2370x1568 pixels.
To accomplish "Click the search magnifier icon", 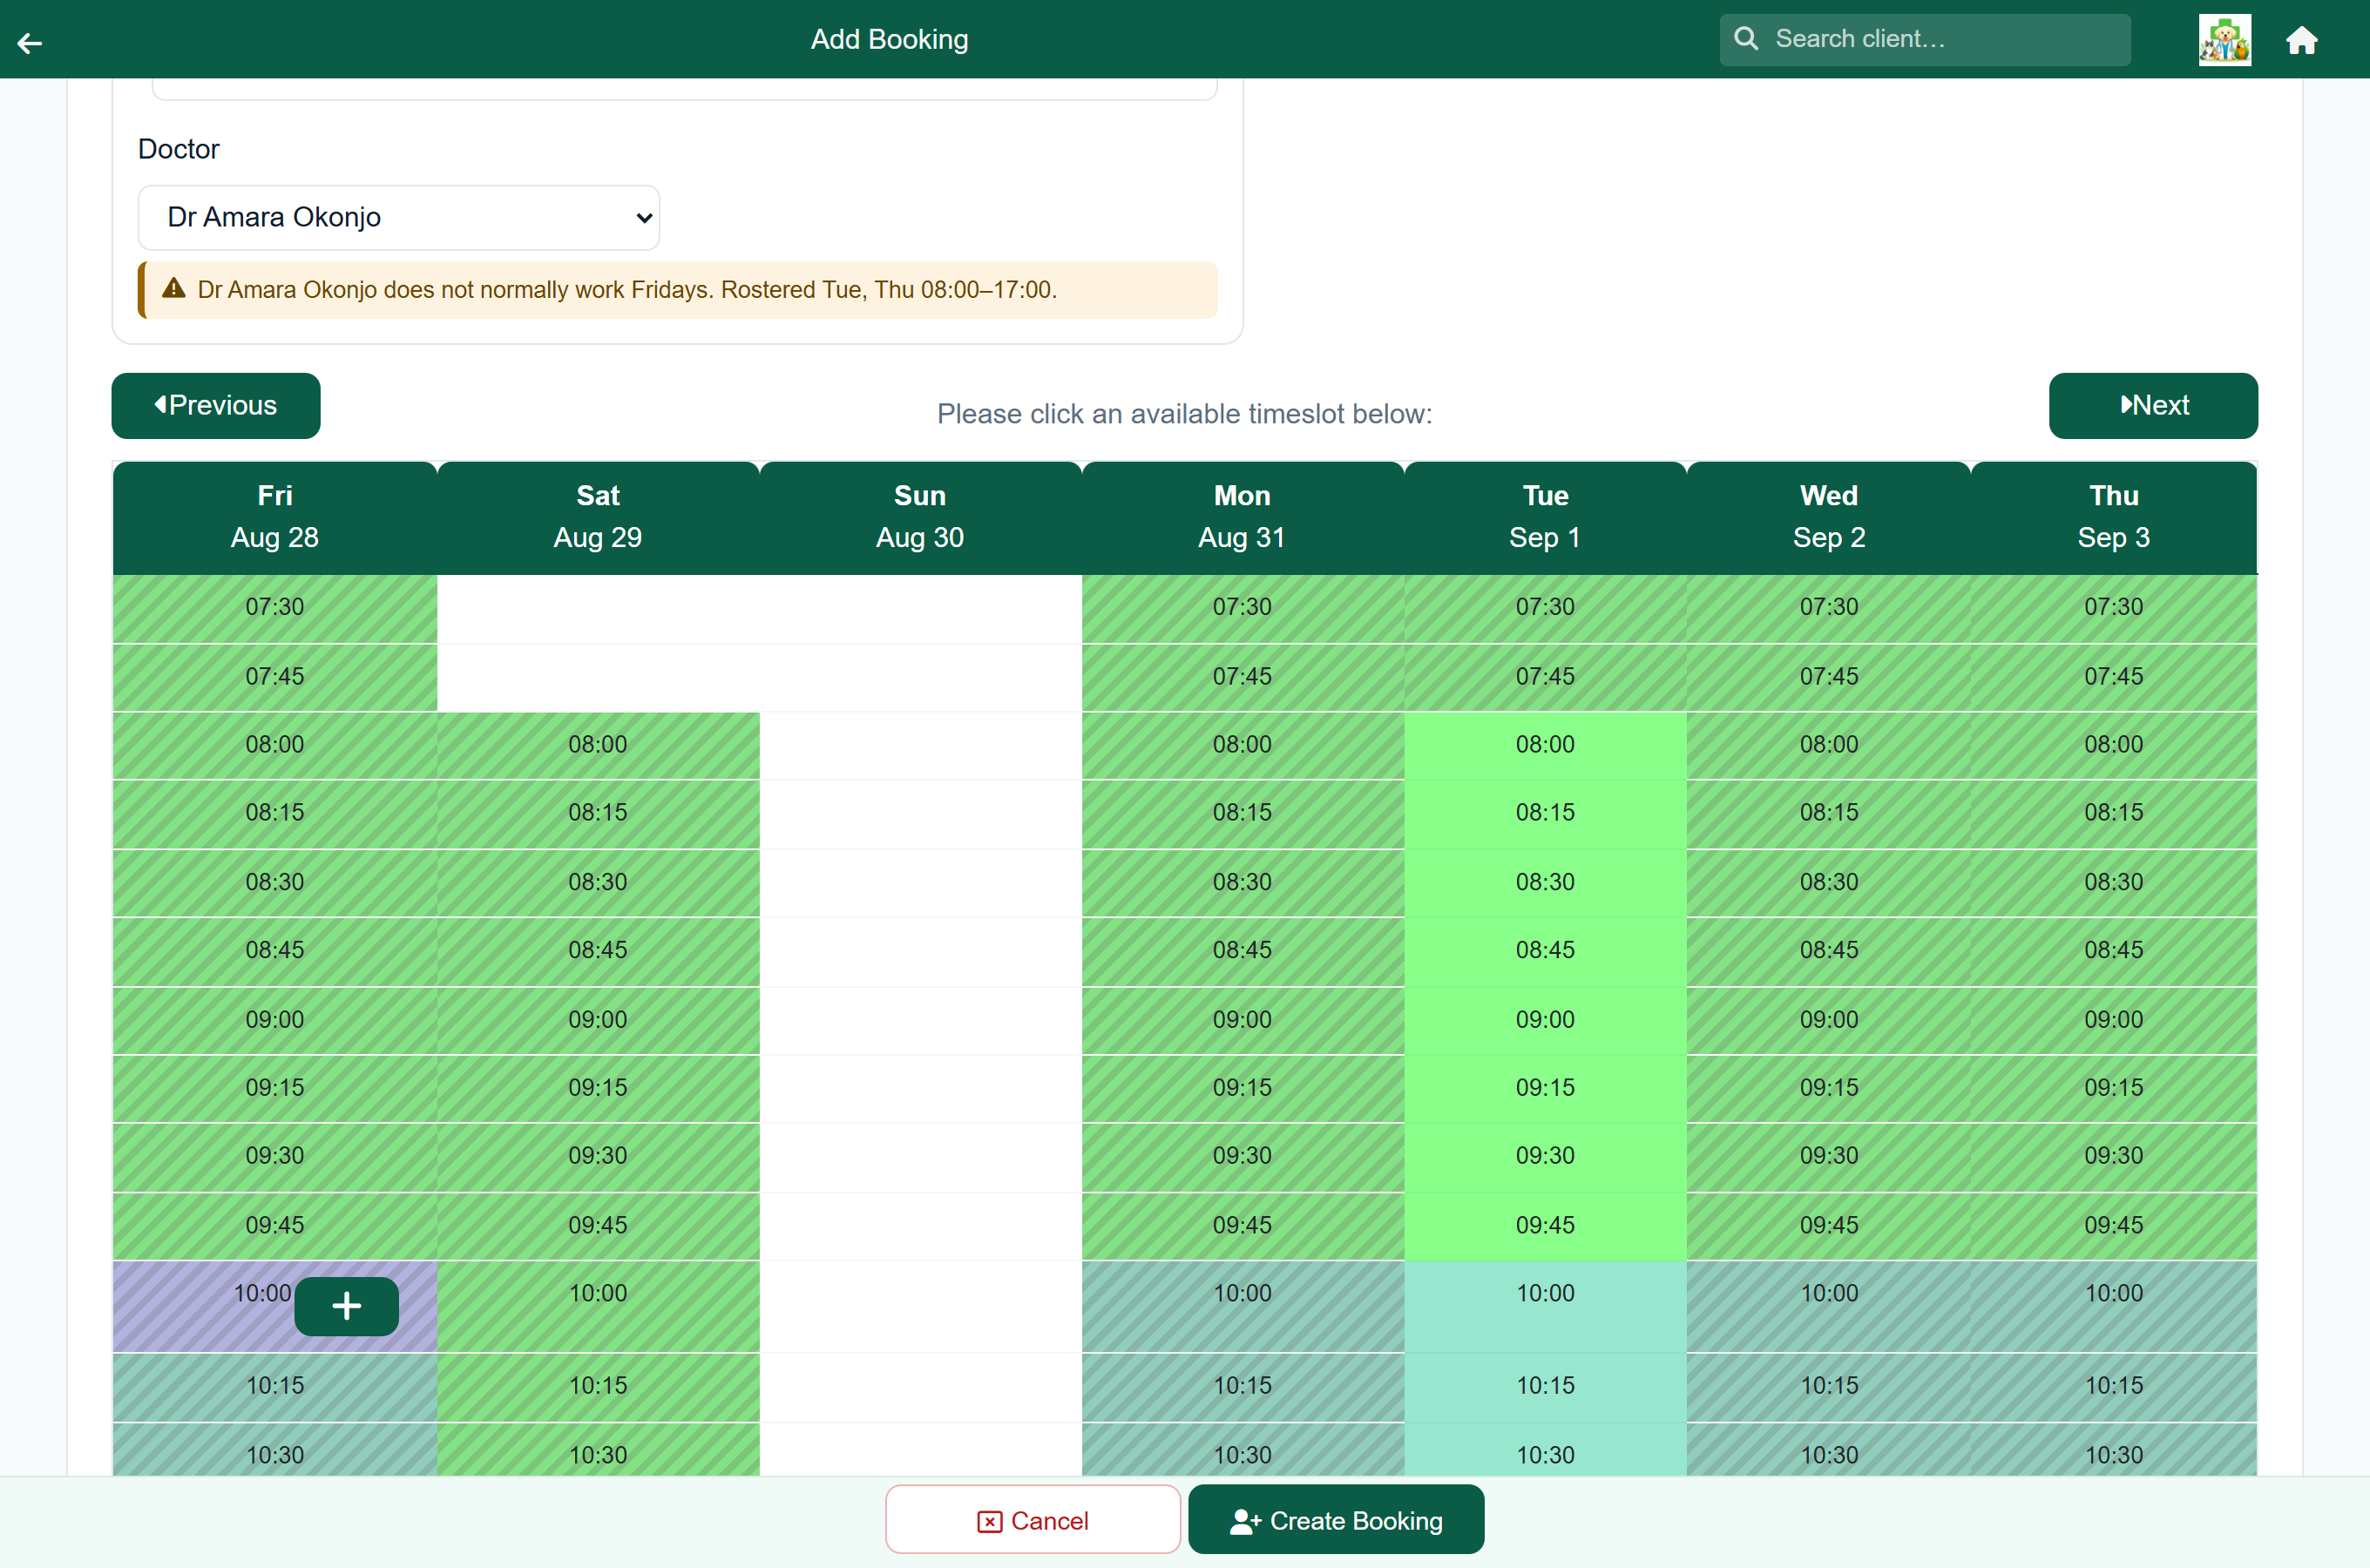I will [1746, 39].
